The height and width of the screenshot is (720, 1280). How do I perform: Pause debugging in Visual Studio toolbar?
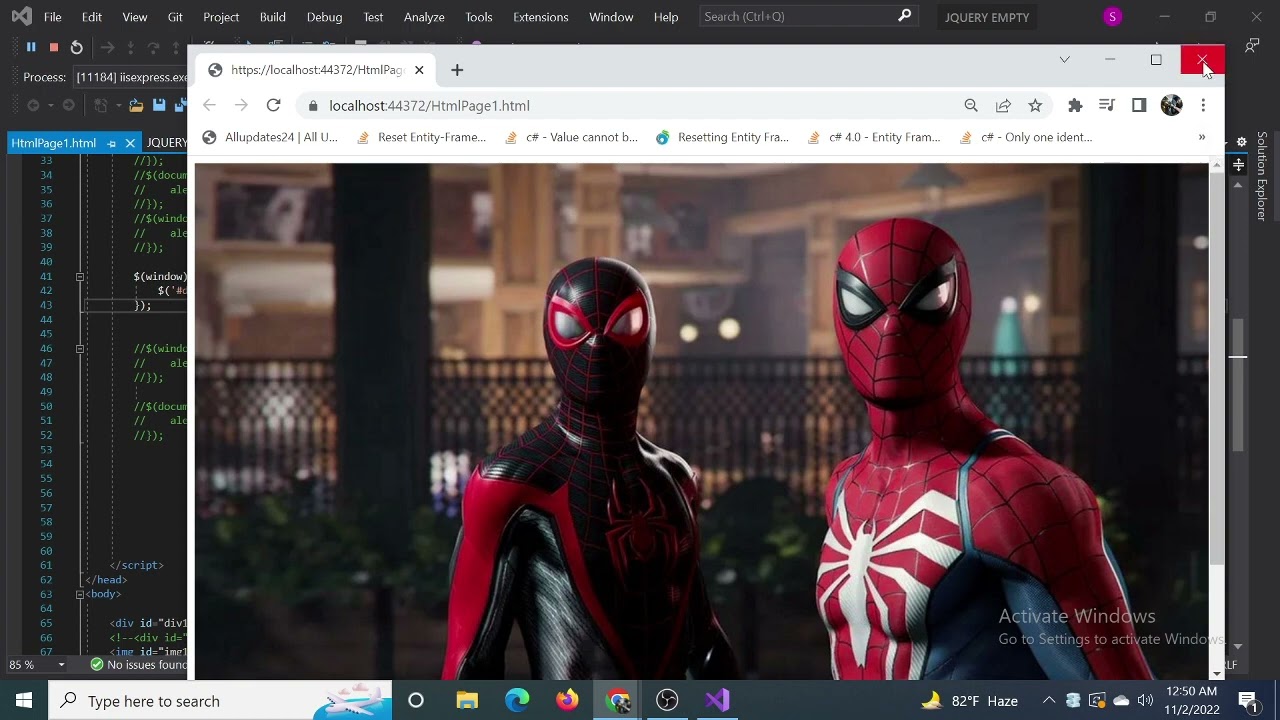(31, 47)
